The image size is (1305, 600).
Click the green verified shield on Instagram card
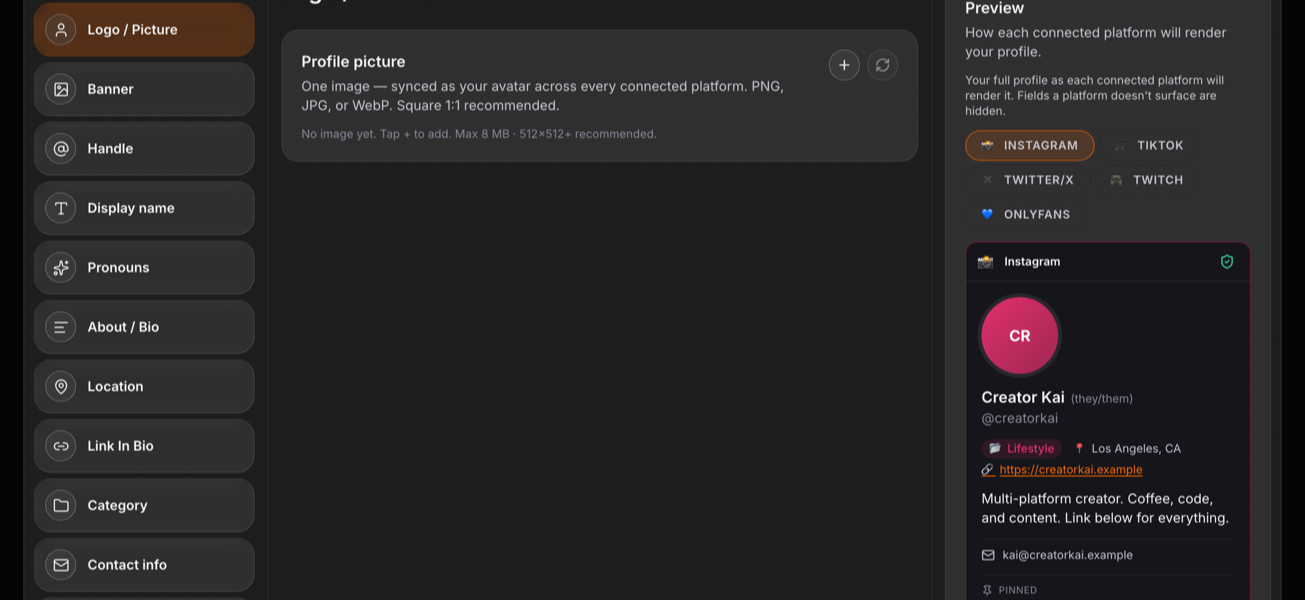point(1227,261)
